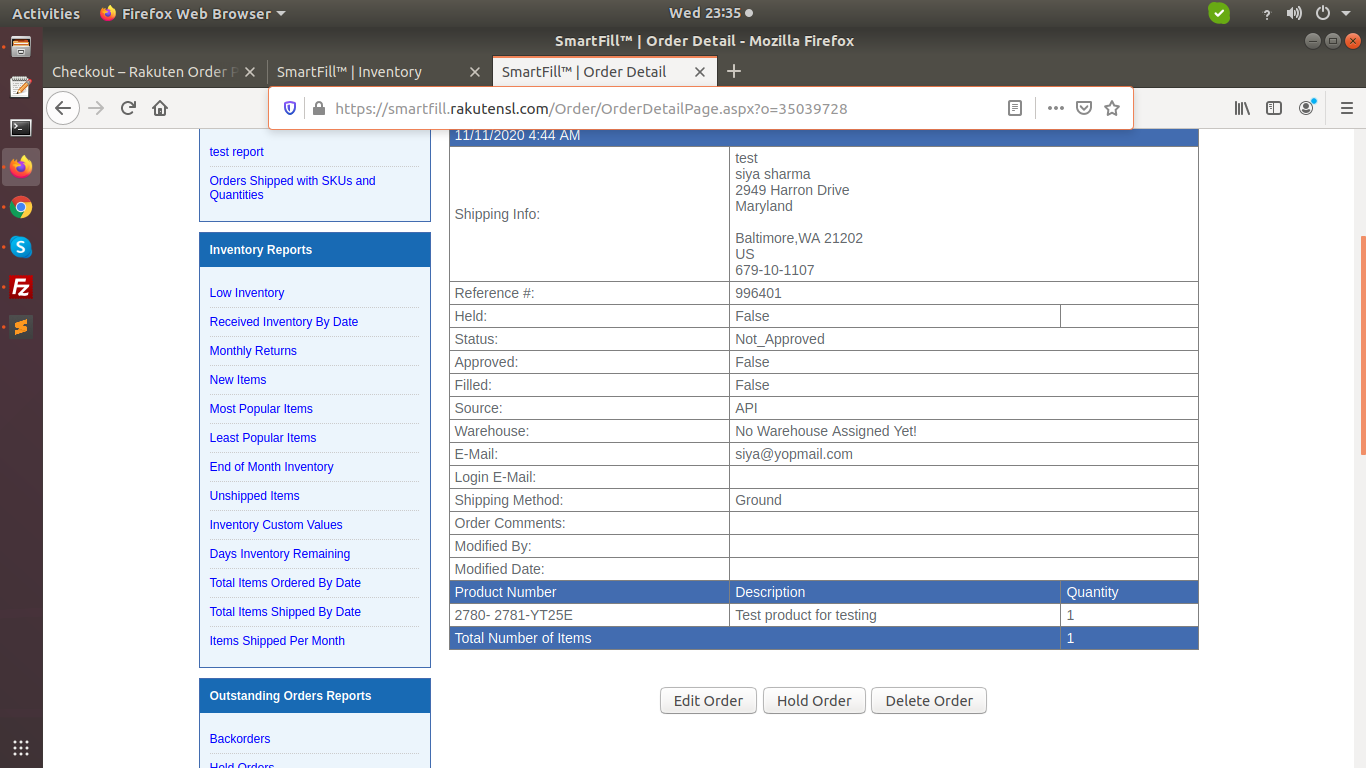Show Firefox sidebars
1366x768 pixels.
(x=1274, y=108)
